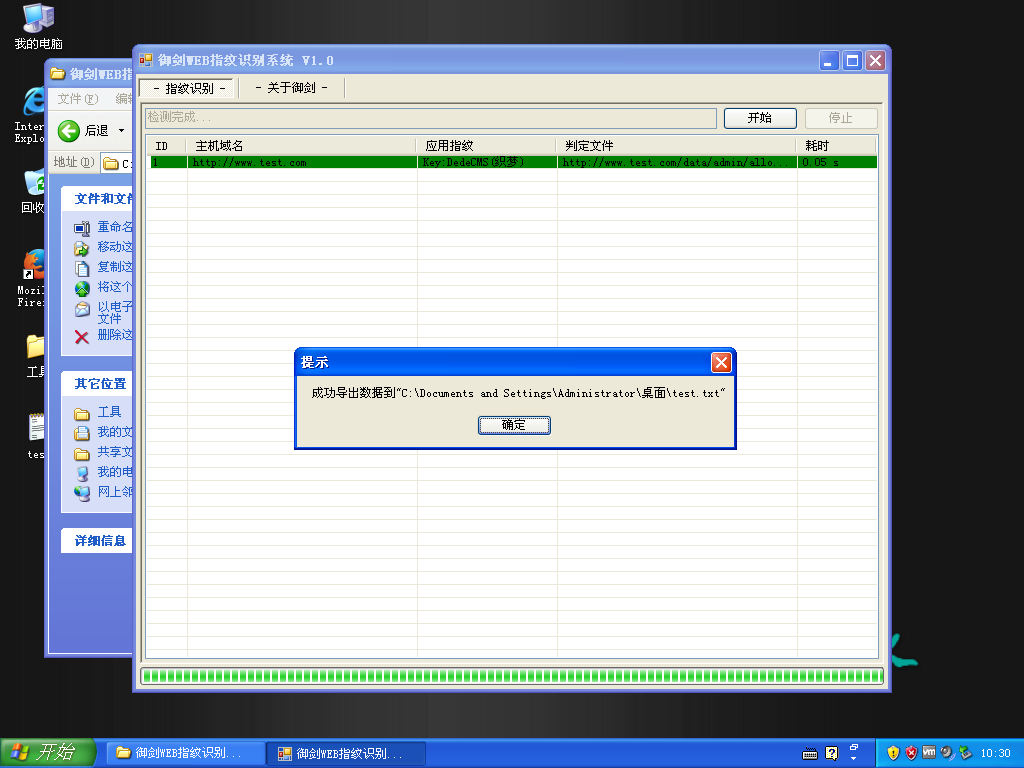
Task: Click the language bar options arrow
Action: pyautogui.click(x=854, y=758)
